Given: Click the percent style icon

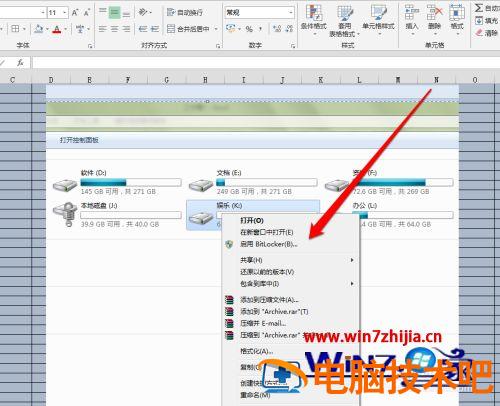Looking at the screenshot, I should click(x=249, y=29).
